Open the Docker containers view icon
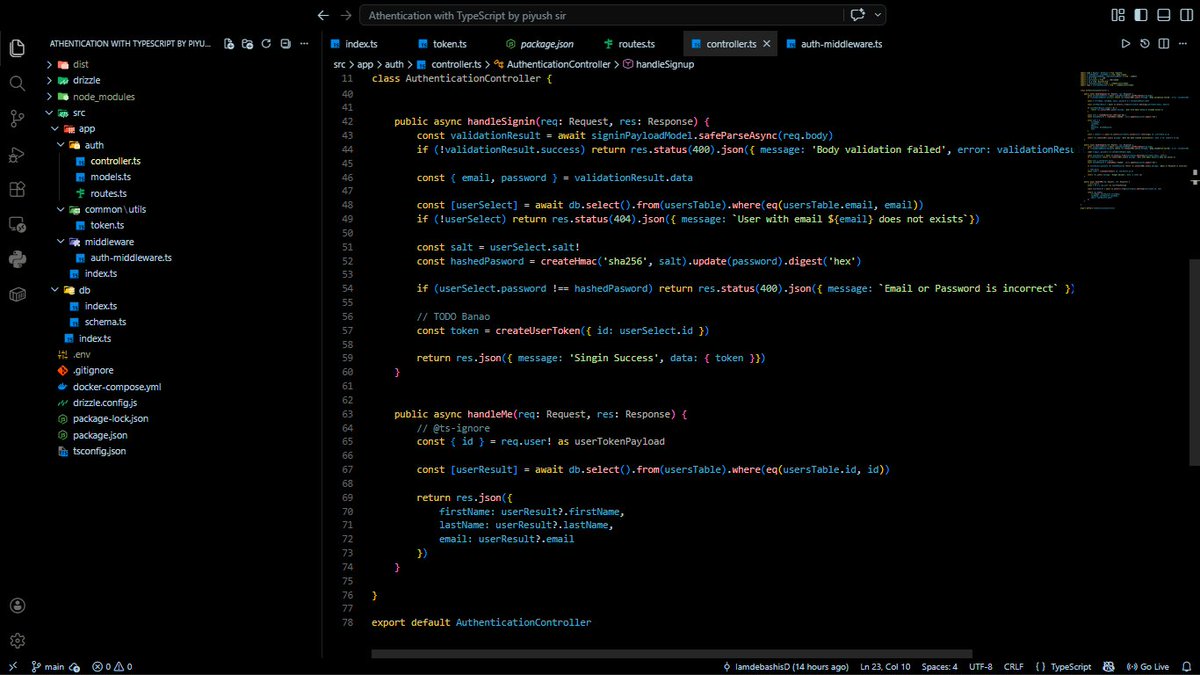1200x675 pixels. [x=17, y=294]
